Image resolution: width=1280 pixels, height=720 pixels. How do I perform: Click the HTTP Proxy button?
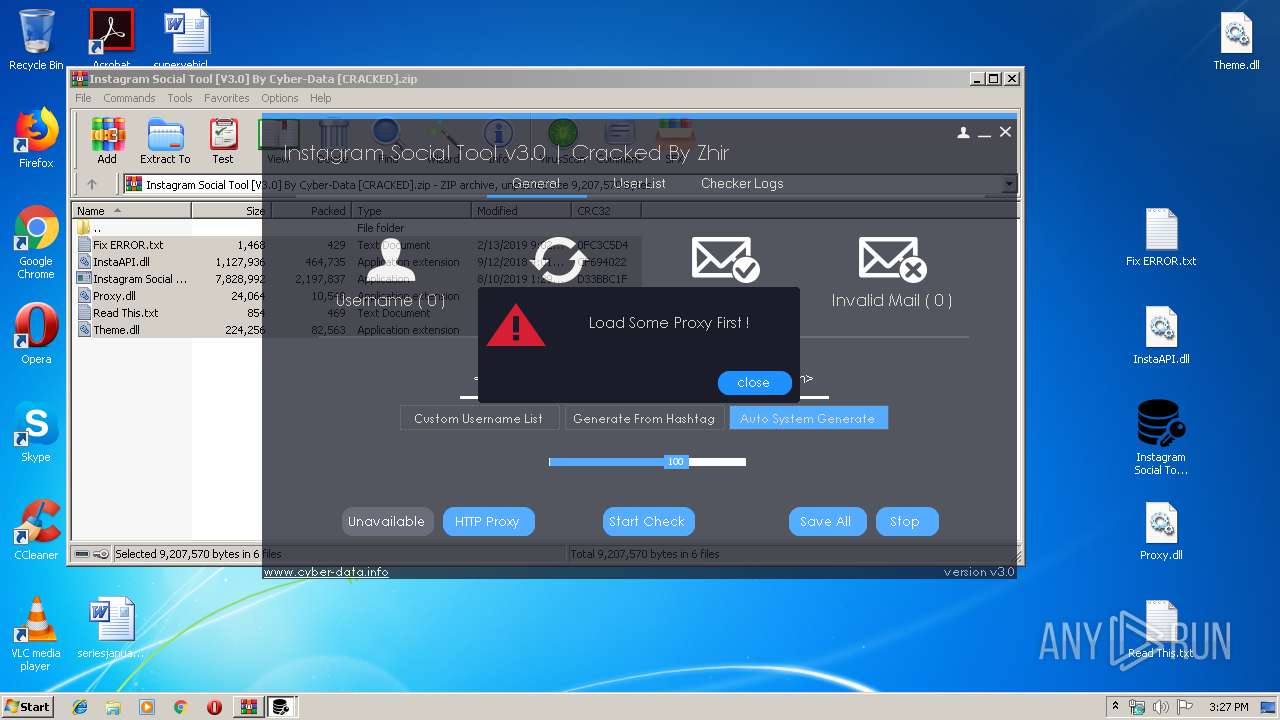click(x=488, y=521)
